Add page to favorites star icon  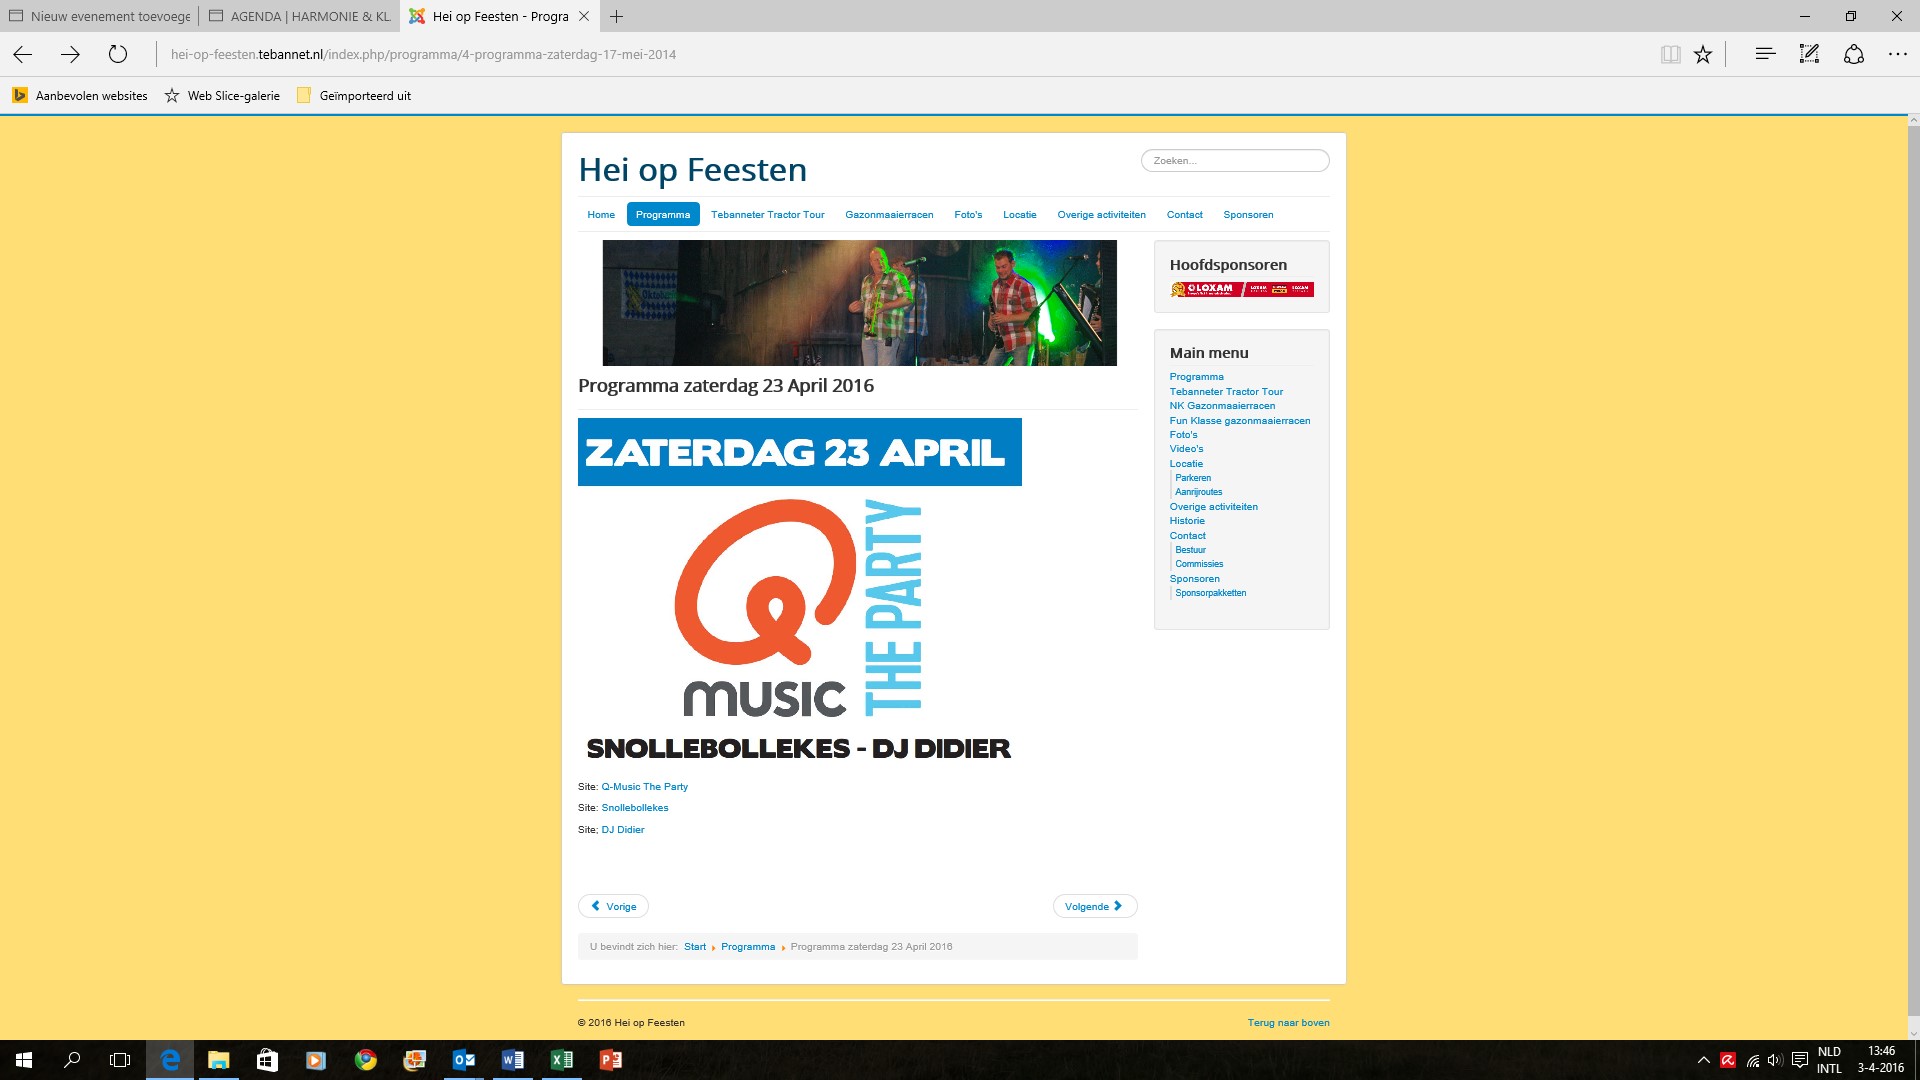pyautogui.click(x=1703, y=54)
